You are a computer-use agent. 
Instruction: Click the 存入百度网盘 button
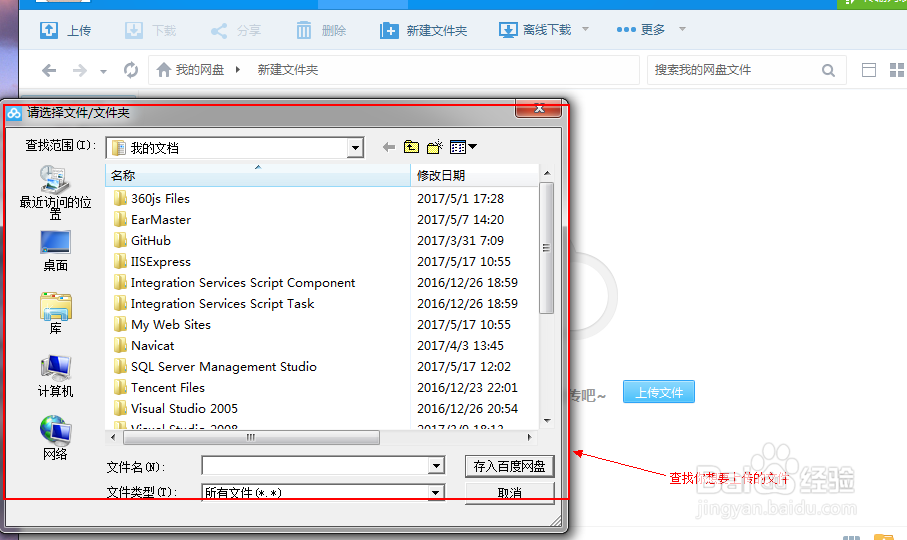tap(509, 466)
